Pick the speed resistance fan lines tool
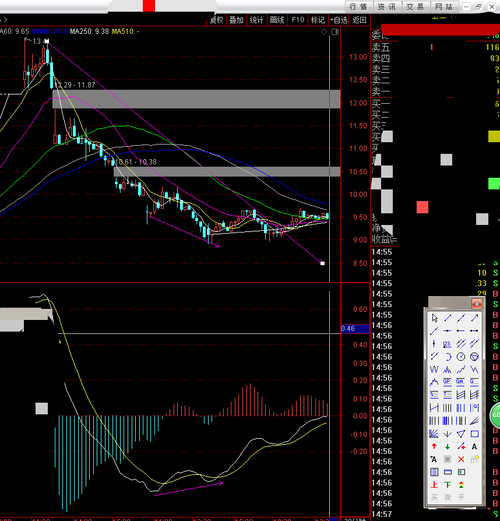 [474, 421]
